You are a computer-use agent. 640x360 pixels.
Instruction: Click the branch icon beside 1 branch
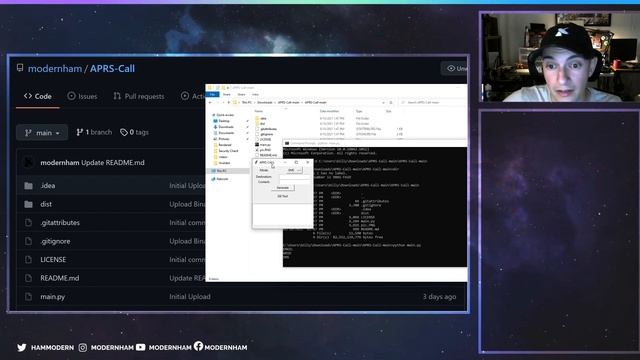(80, 132)
